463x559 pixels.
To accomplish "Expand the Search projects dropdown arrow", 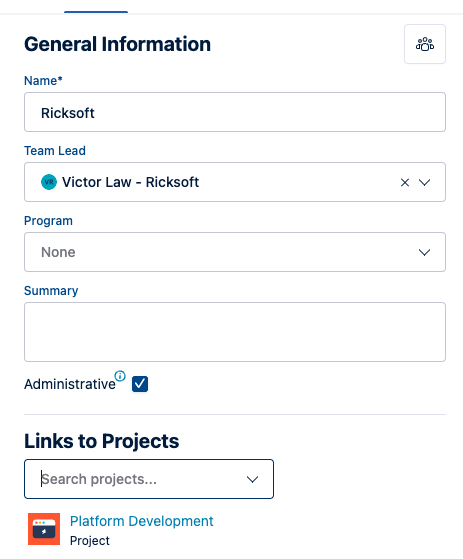I will [252, 479].
